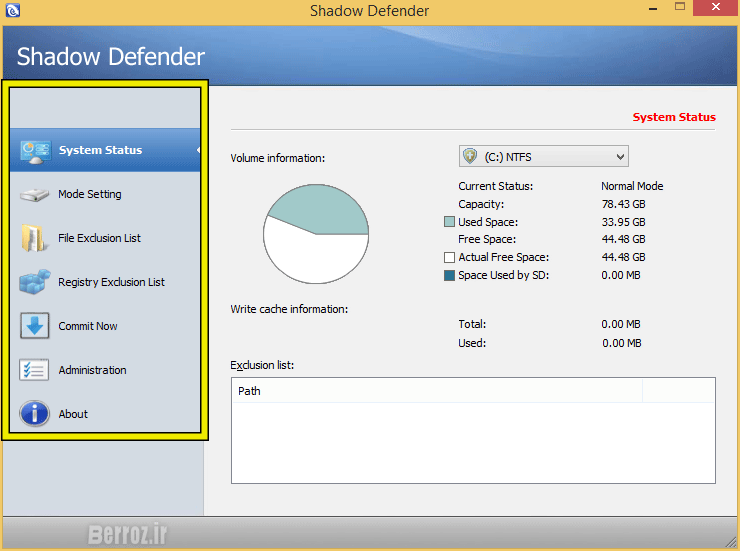This screenshot has height=551, width=740.
Task: Click the Administration checklist icon
Action: pos(34,370)
